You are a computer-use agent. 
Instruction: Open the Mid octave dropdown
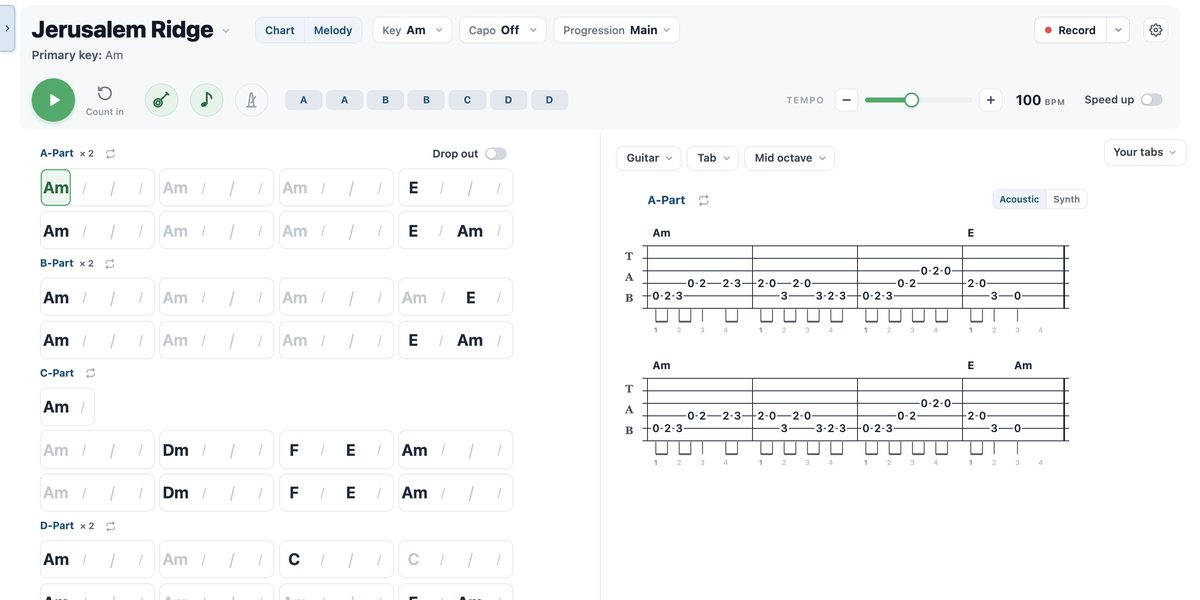789,158
